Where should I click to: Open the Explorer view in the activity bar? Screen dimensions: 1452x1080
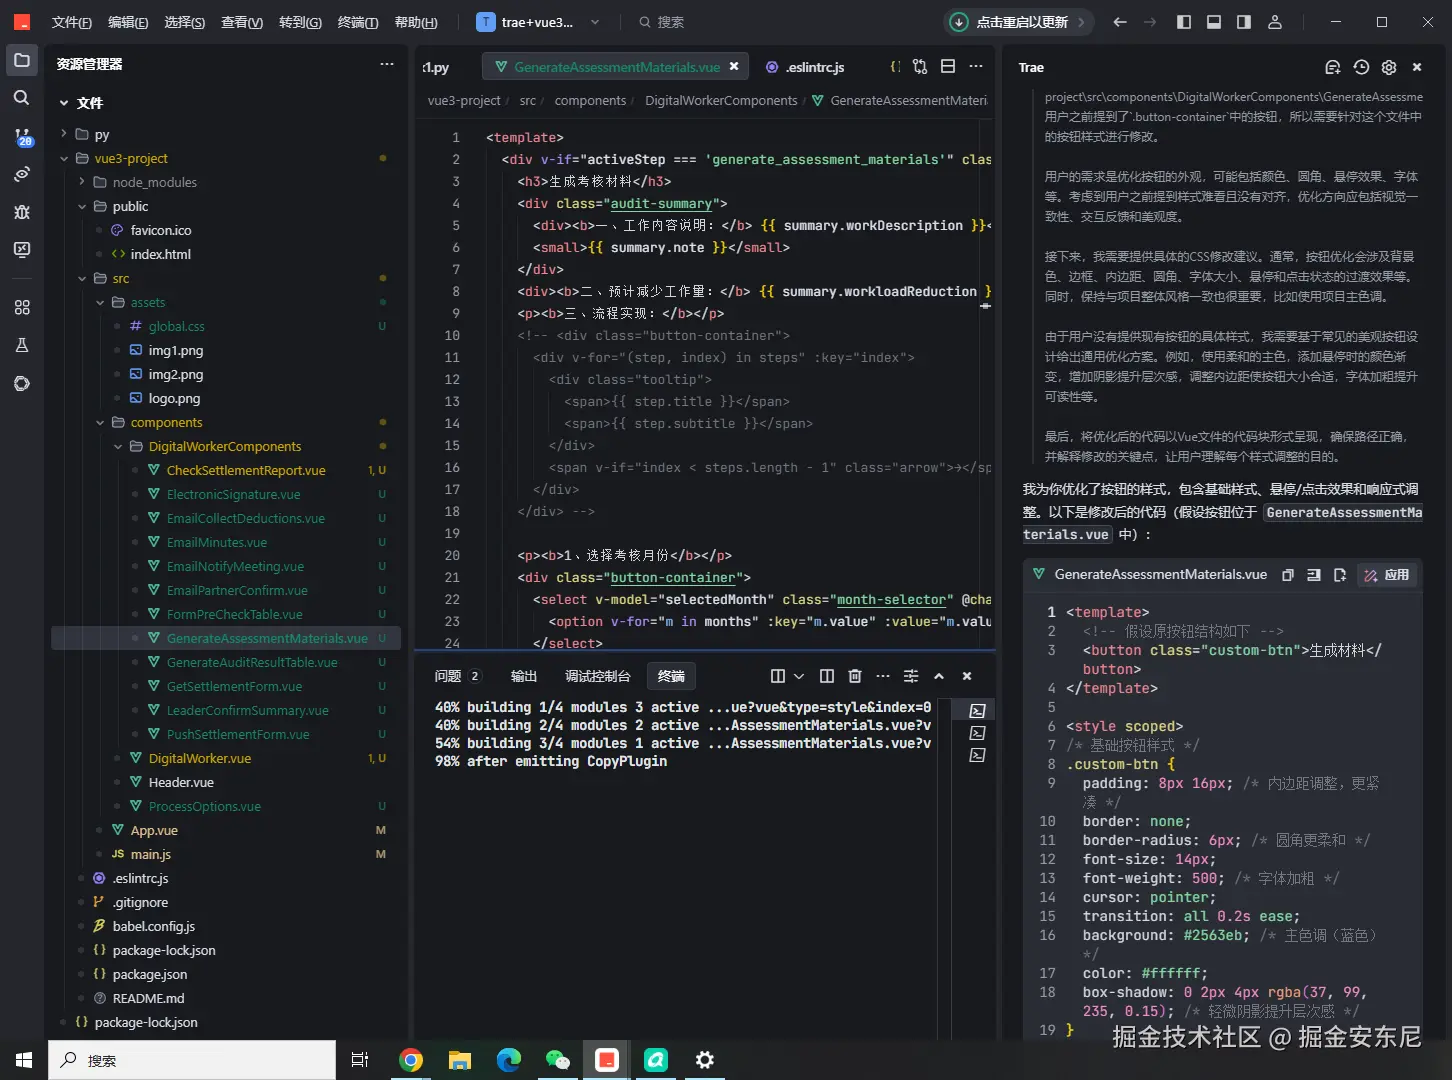point(22,61)
